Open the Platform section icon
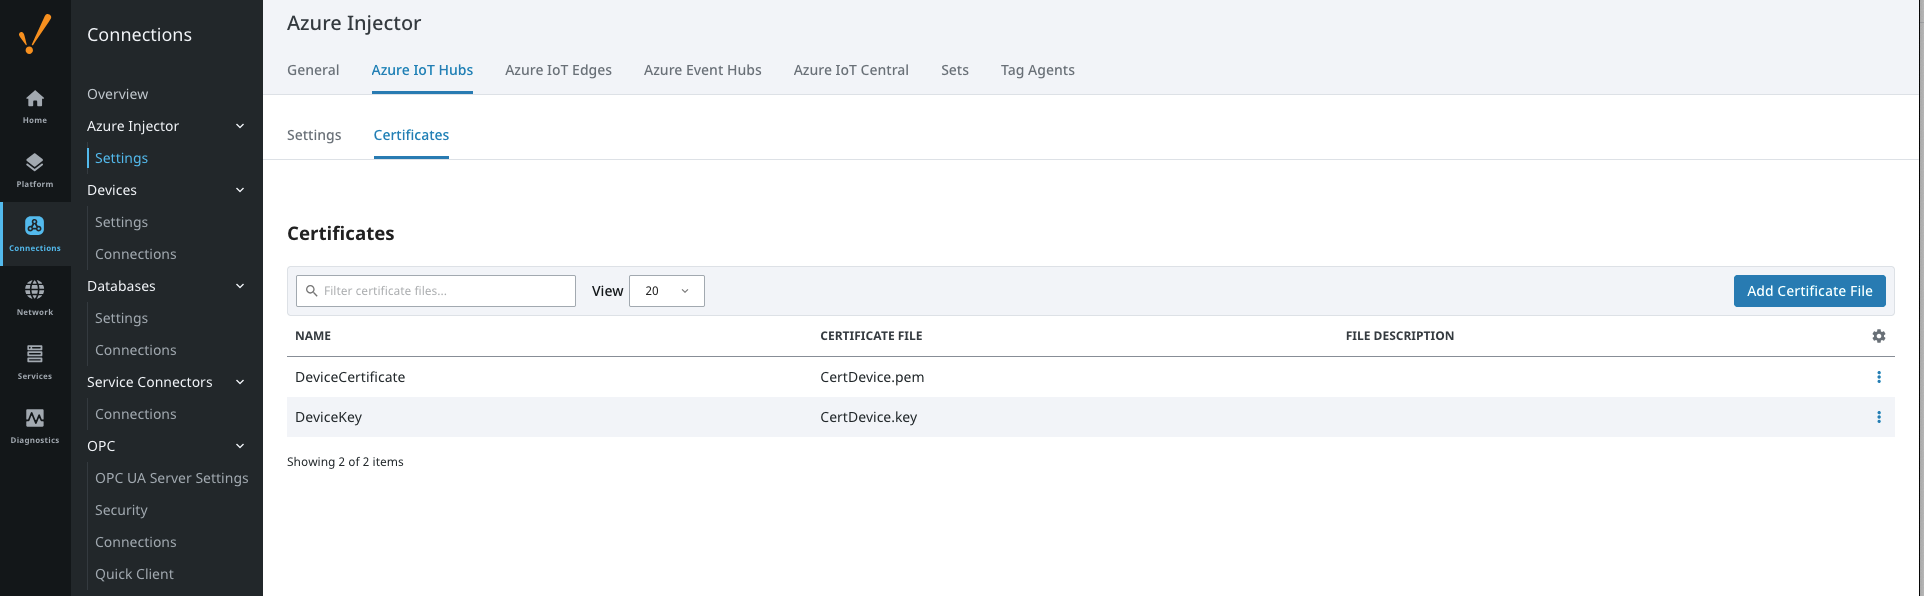This screenshot has width=1924, height=596. [x=35, y=169]
